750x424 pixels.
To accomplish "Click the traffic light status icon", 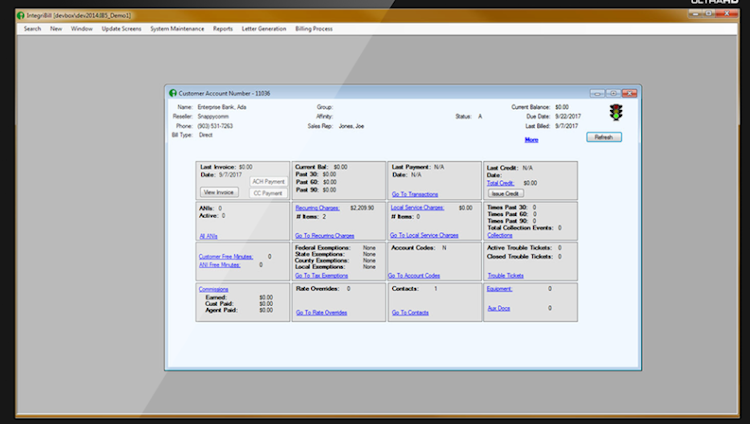I will tap(616, 112).
